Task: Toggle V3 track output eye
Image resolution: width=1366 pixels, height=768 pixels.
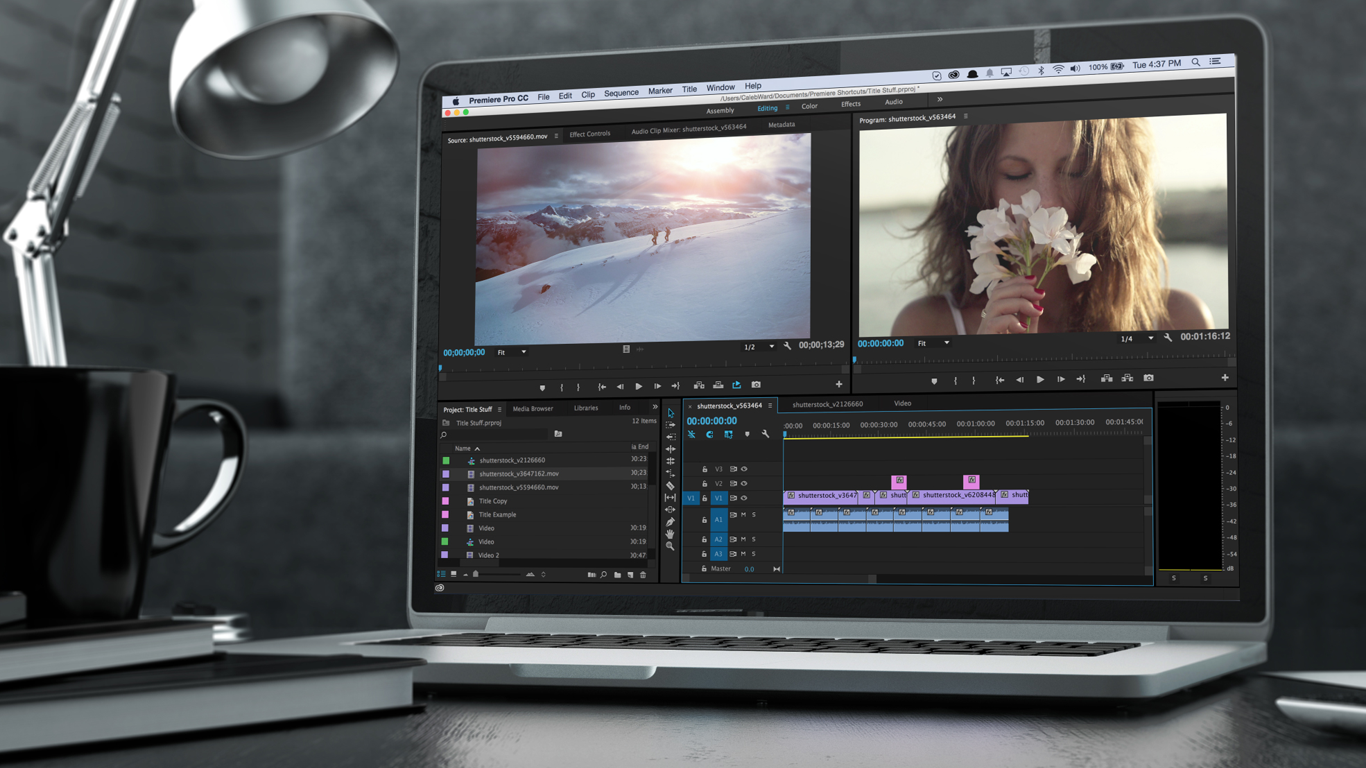Action: pyautogui.click(x=744, y=469)
